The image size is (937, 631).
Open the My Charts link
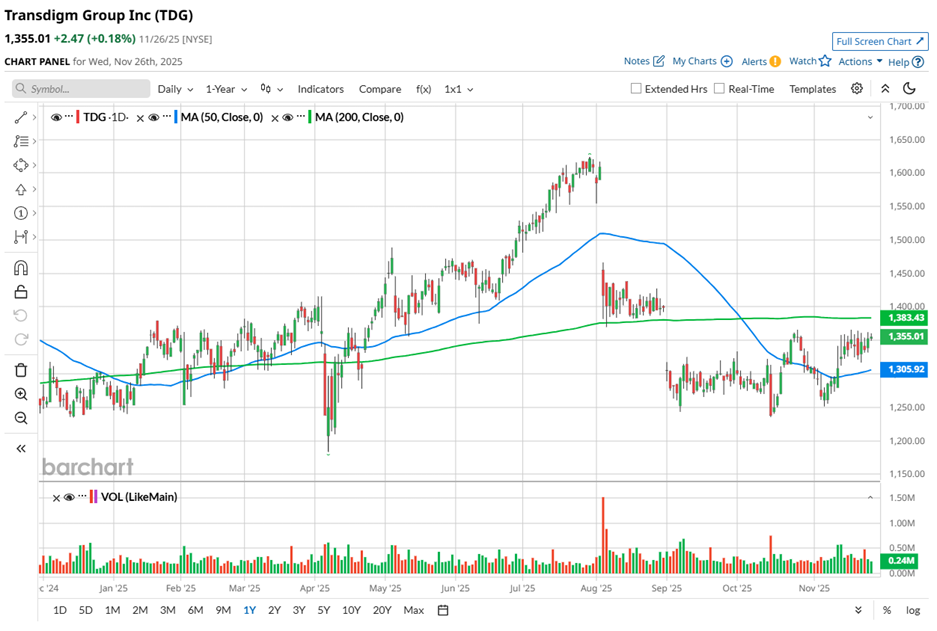click(x=702, y=62)
